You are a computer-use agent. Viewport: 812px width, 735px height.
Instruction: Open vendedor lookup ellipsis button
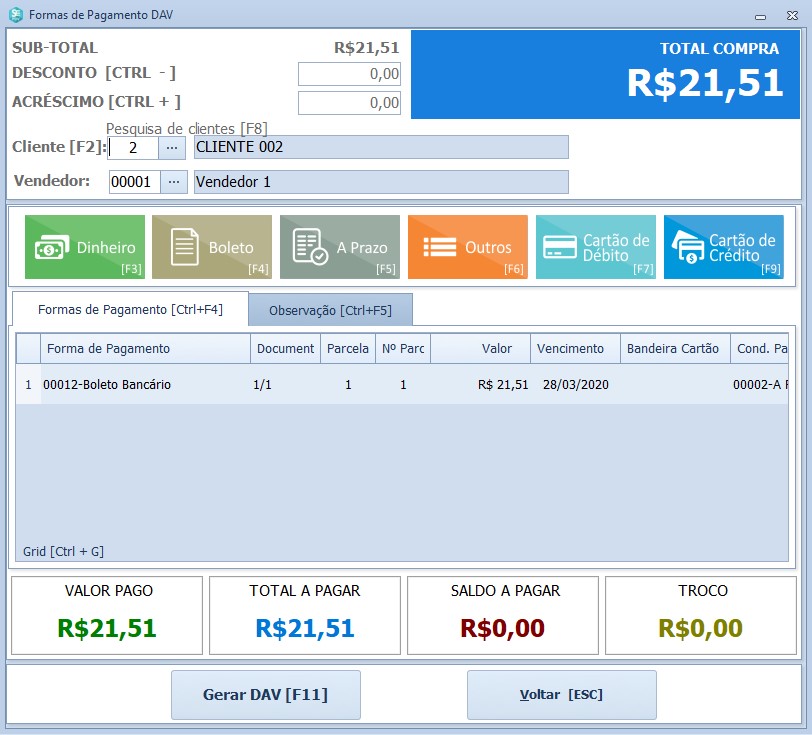(x=173, y=182)
